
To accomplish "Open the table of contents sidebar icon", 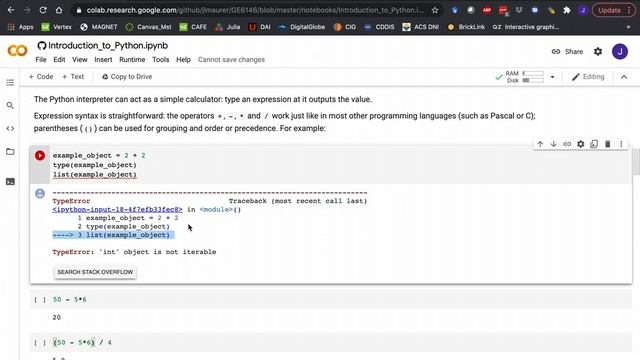I will coord(10,82).
